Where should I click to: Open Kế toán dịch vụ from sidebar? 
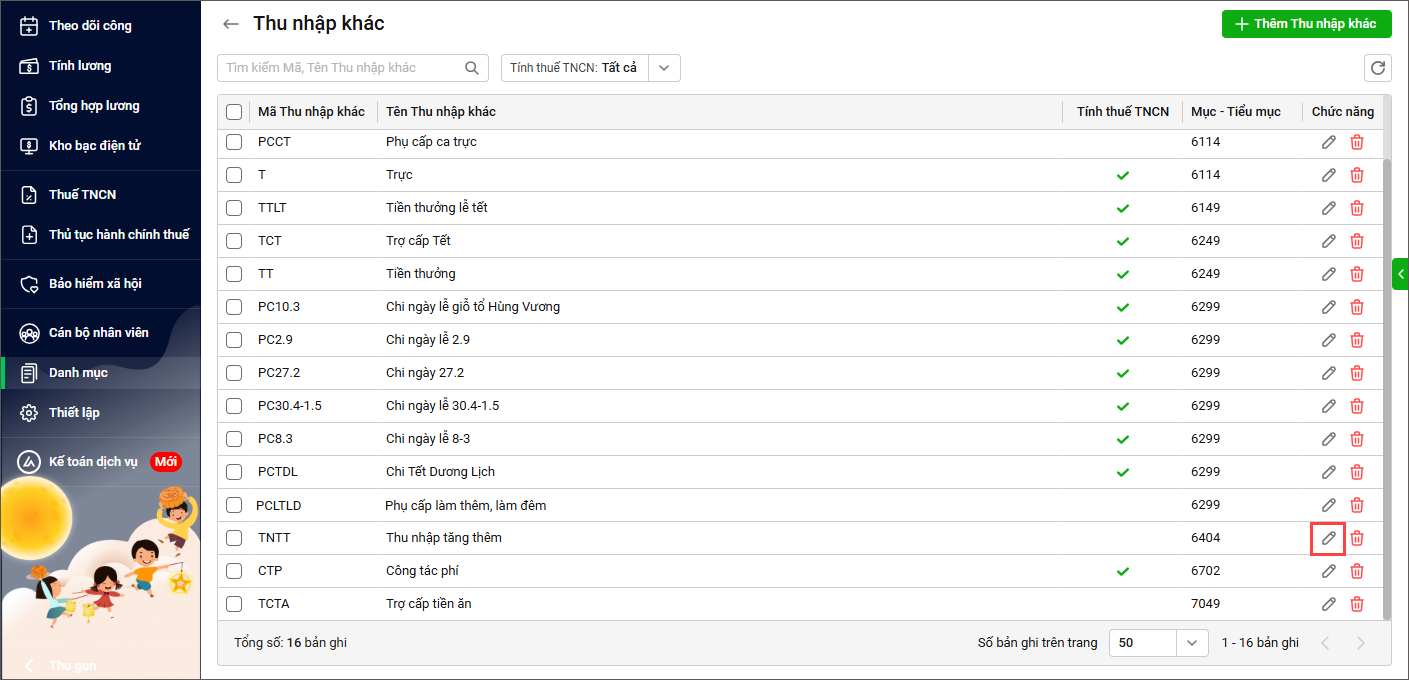pos(93,462)
